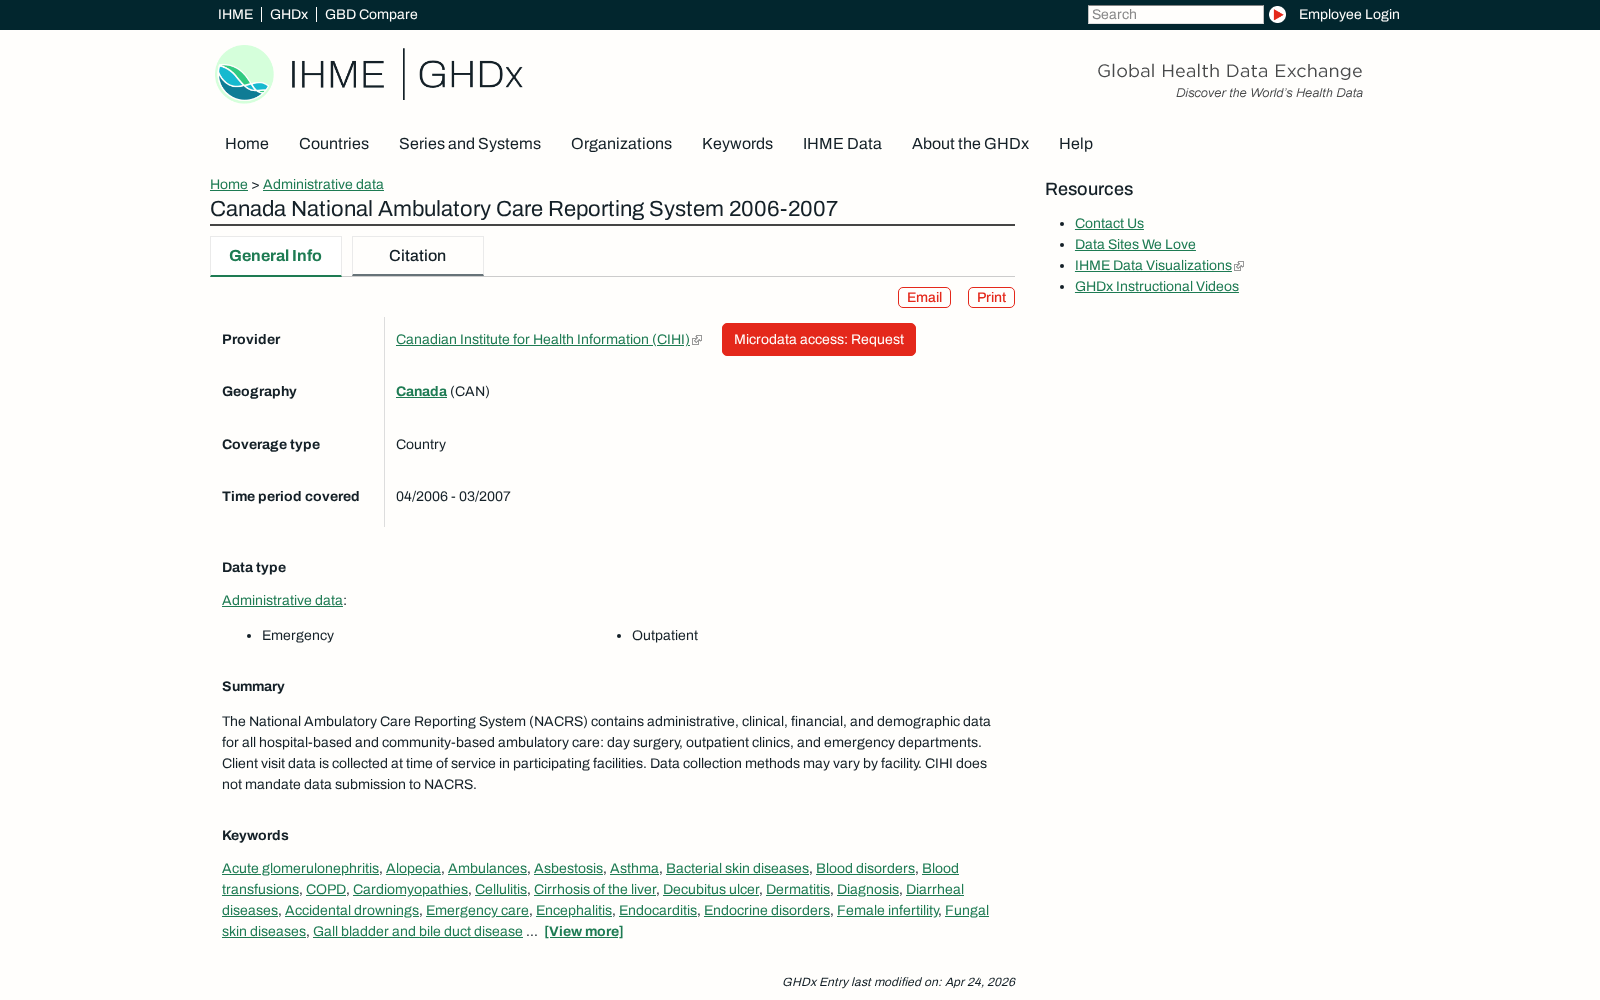Open the Series and Systems menu
The width and height of the screenshot is (1600, 1000).
pos(470,144)
